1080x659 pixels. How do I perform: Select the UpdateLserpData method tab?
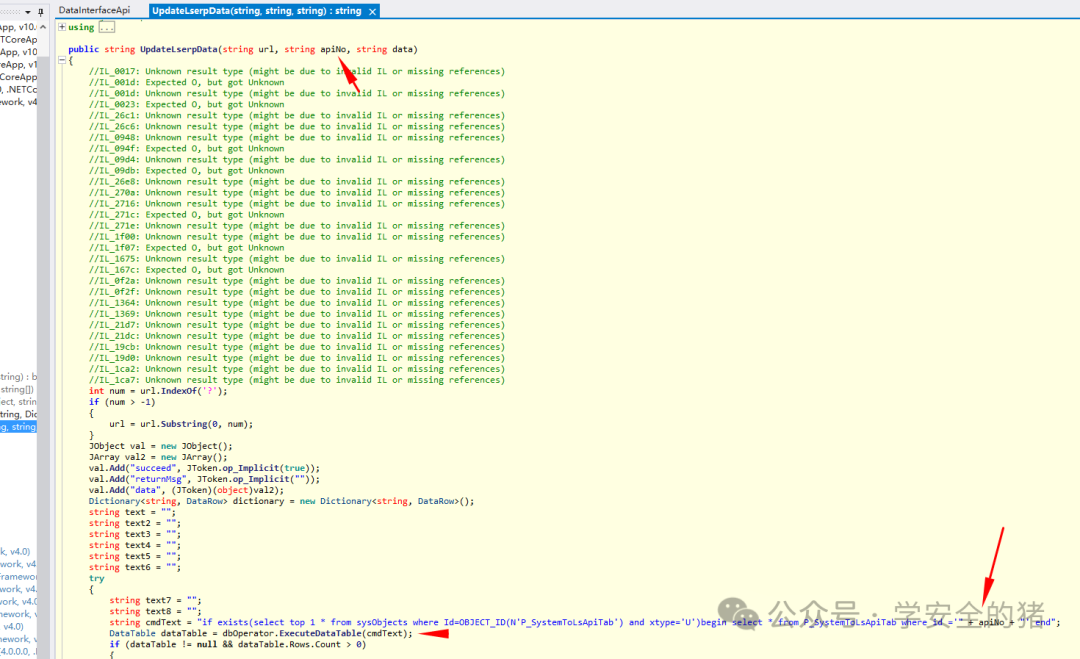pyautogui.click(x=257, y=10)
